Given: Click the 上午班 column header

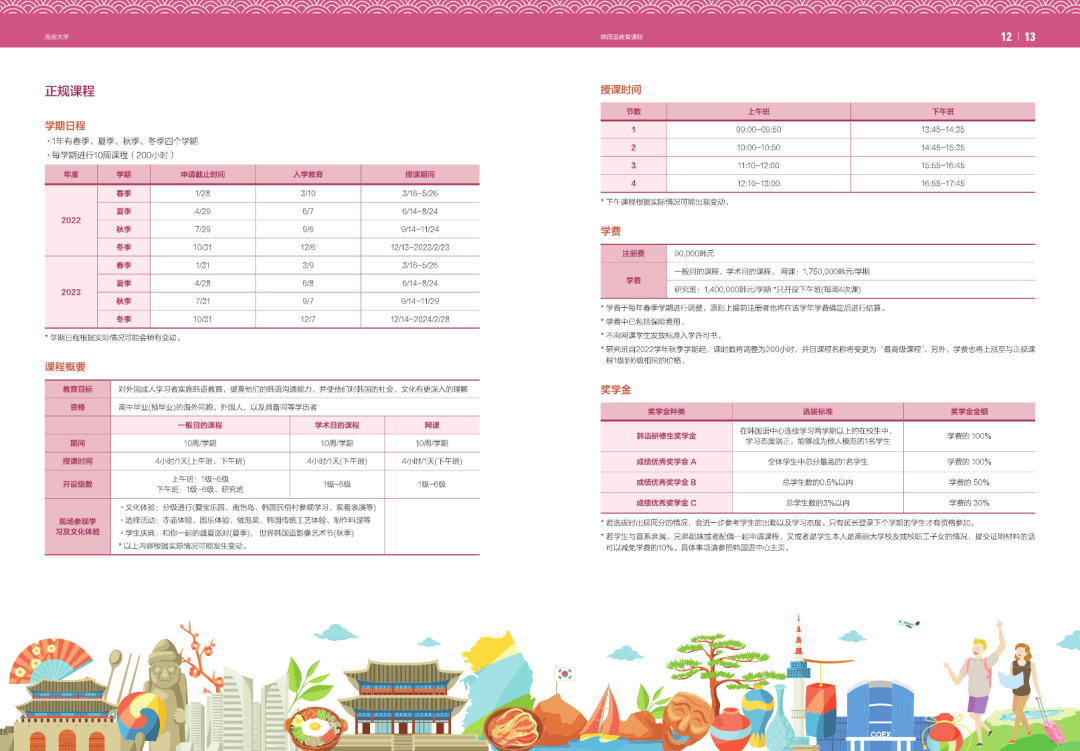Looking at the screenshot, I should 758,112.
